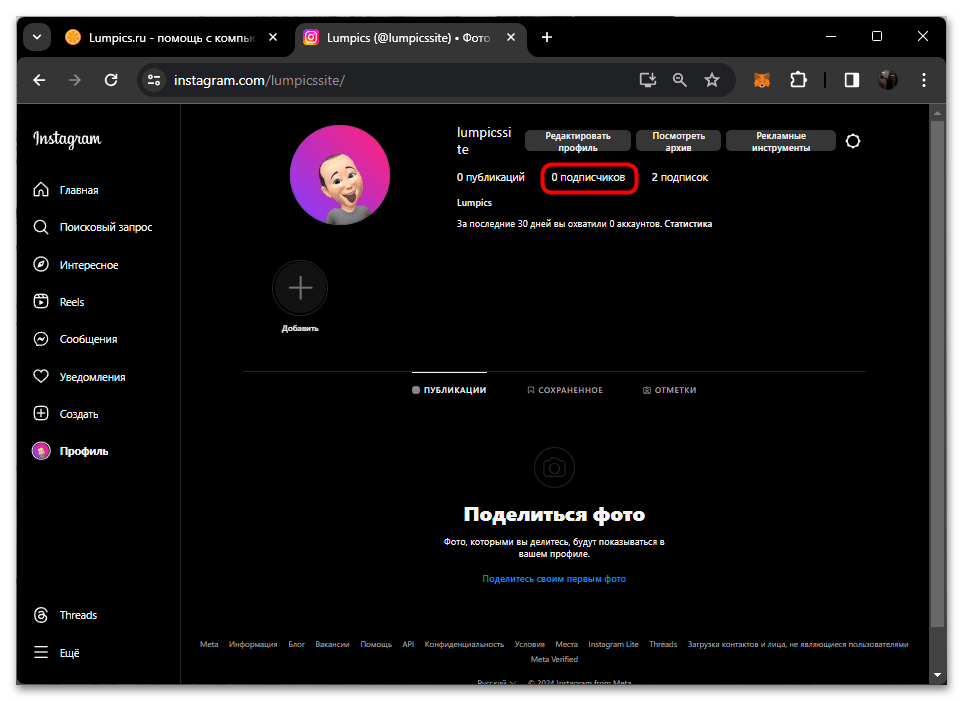Open the Условия footer link
This screenshot has height=701, width=963.
coord(529,644)
